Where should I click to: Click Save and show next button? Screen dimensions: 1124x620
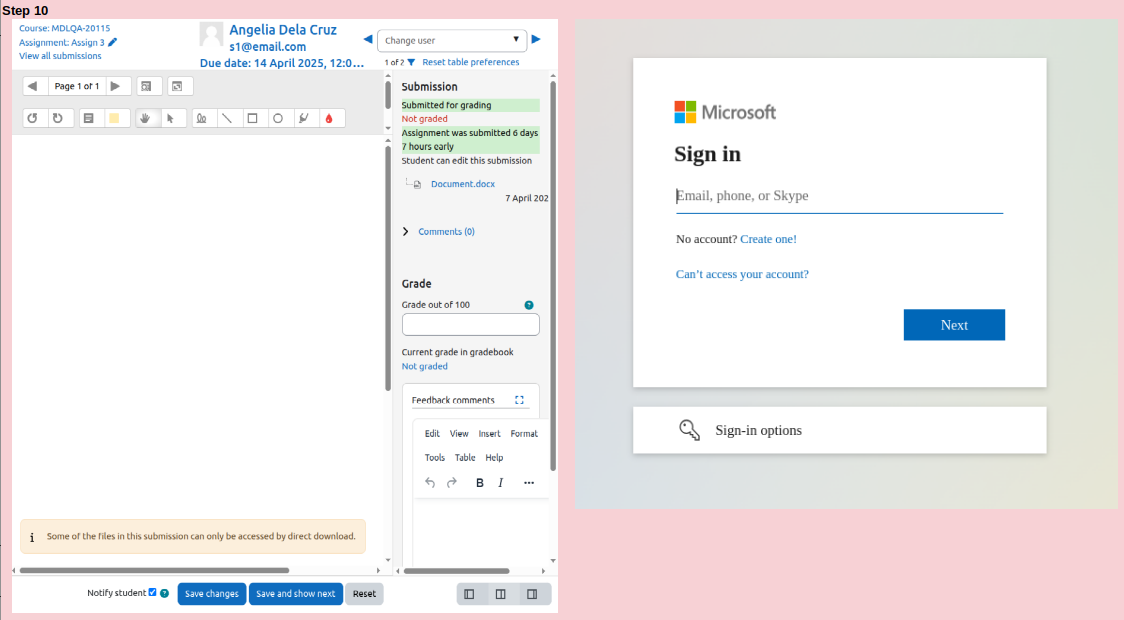(x=295, y=593)
